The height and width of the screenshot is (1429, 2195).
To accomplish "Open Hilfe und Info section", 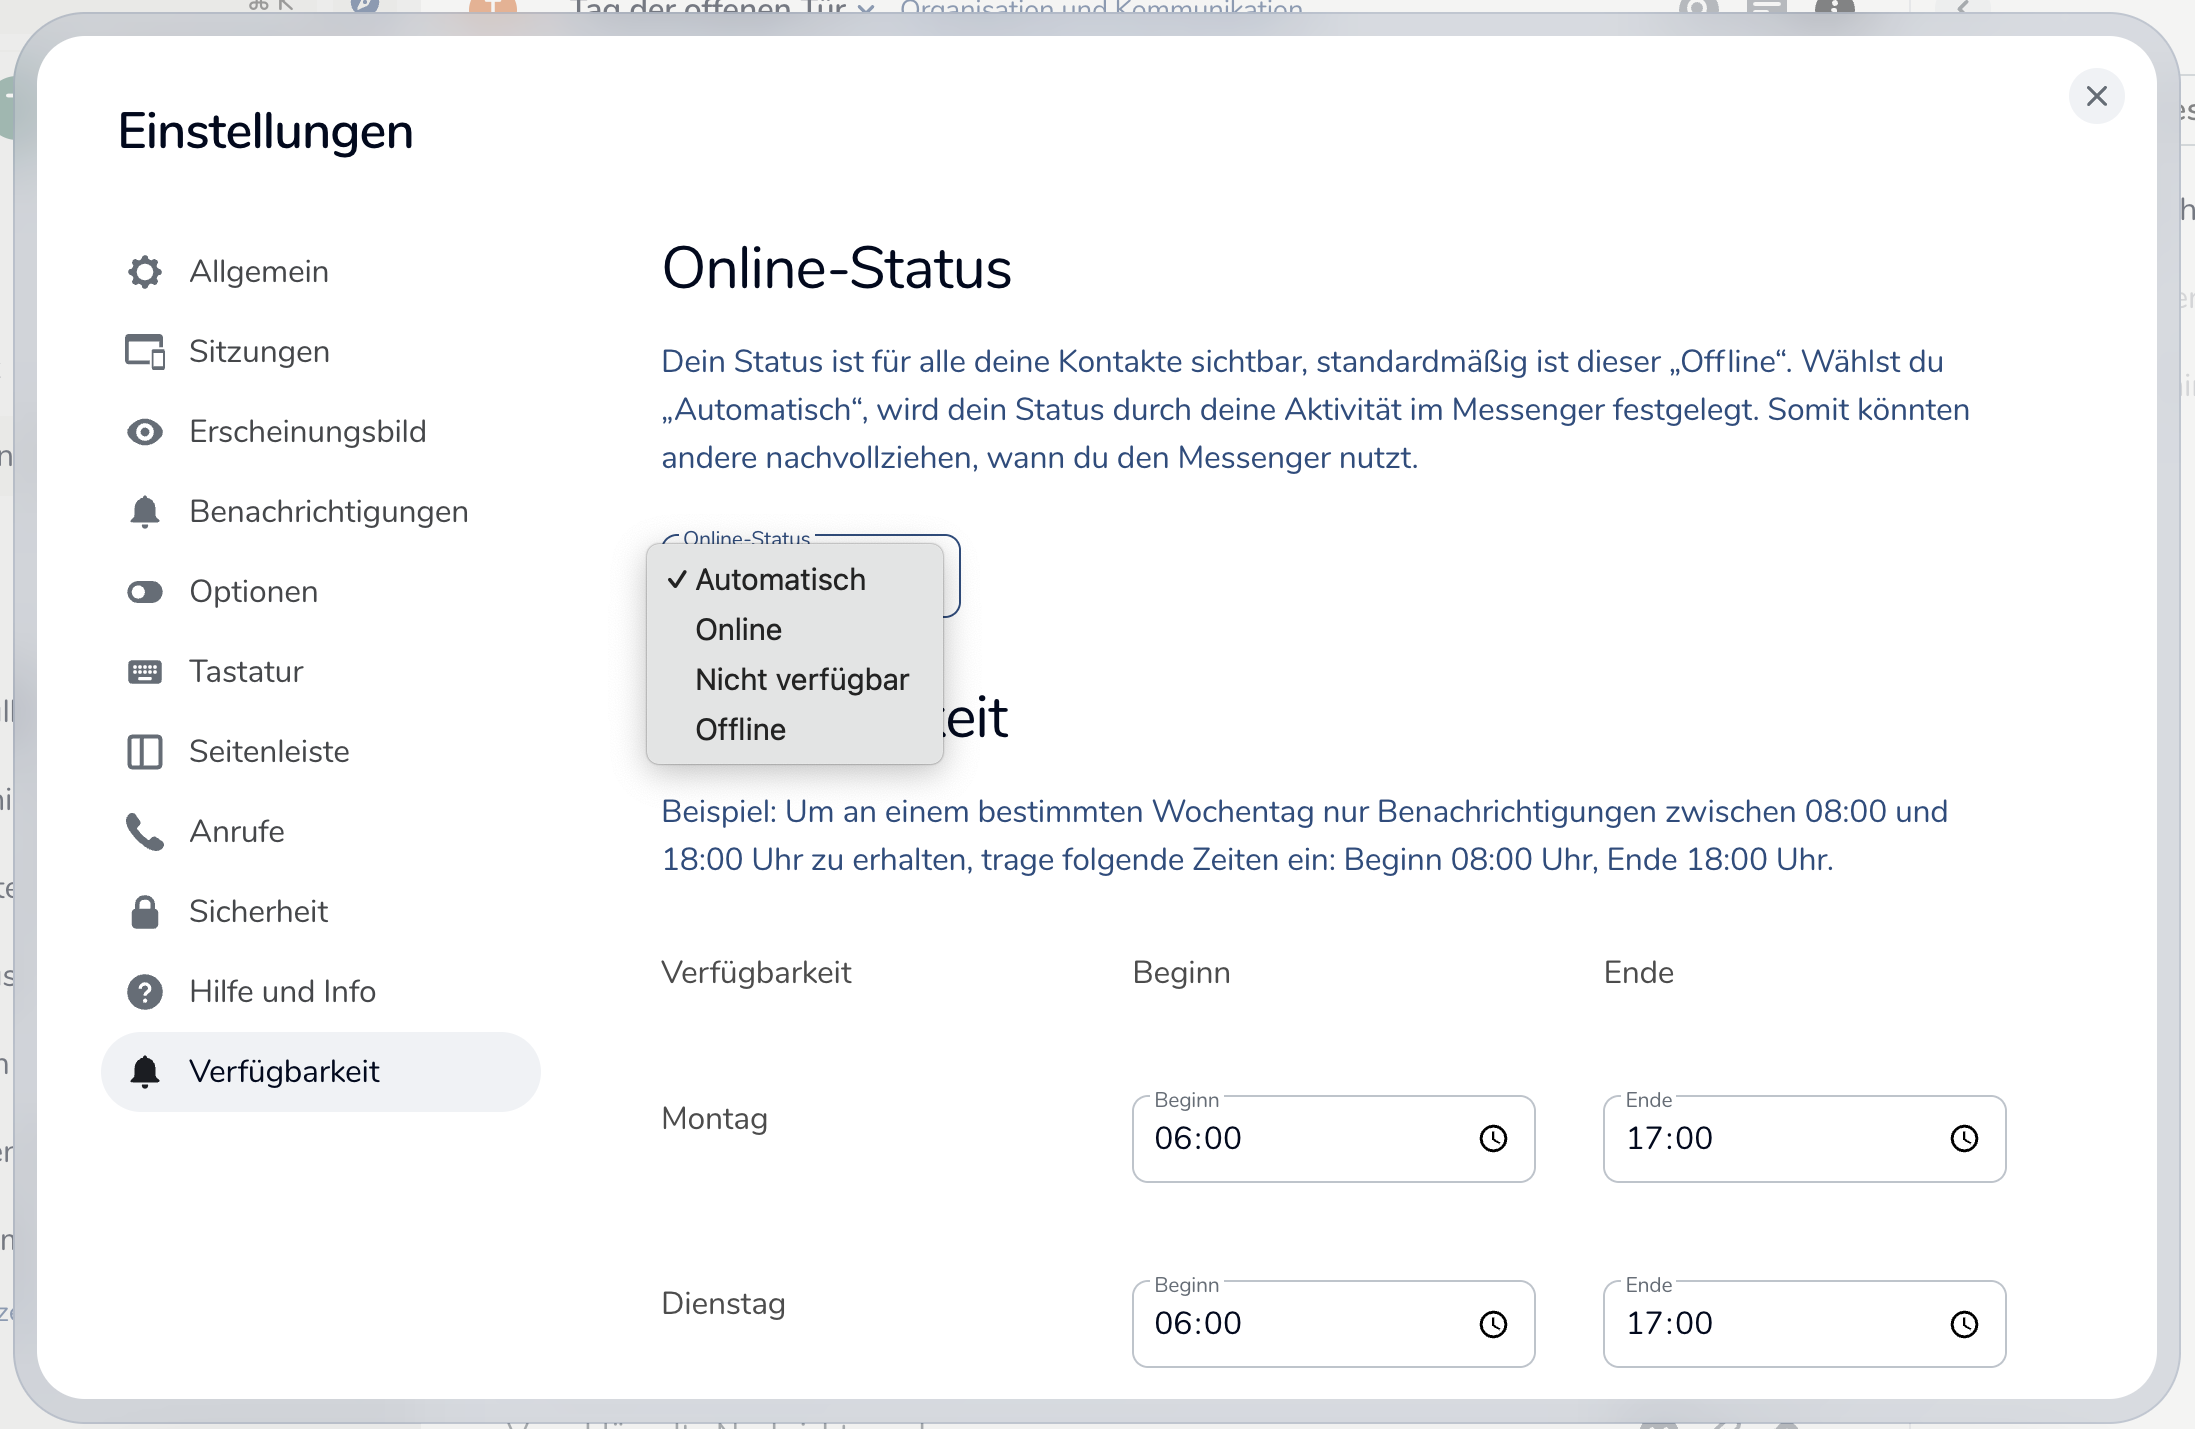I will (x=282, y=992).
